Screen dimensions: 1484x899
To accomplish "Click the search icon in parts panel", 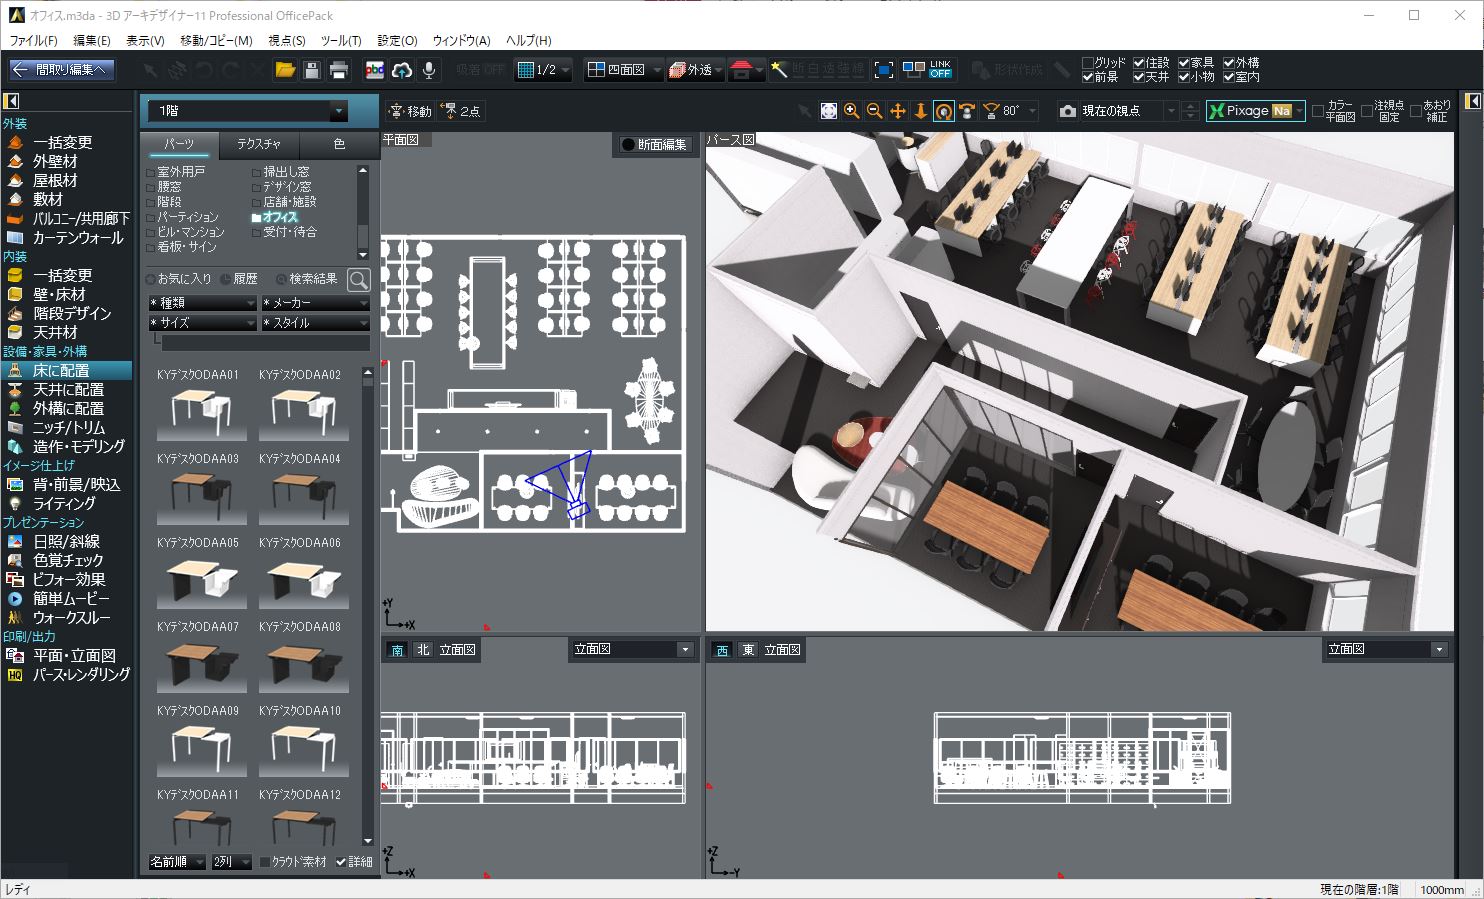I will (358, 279).
